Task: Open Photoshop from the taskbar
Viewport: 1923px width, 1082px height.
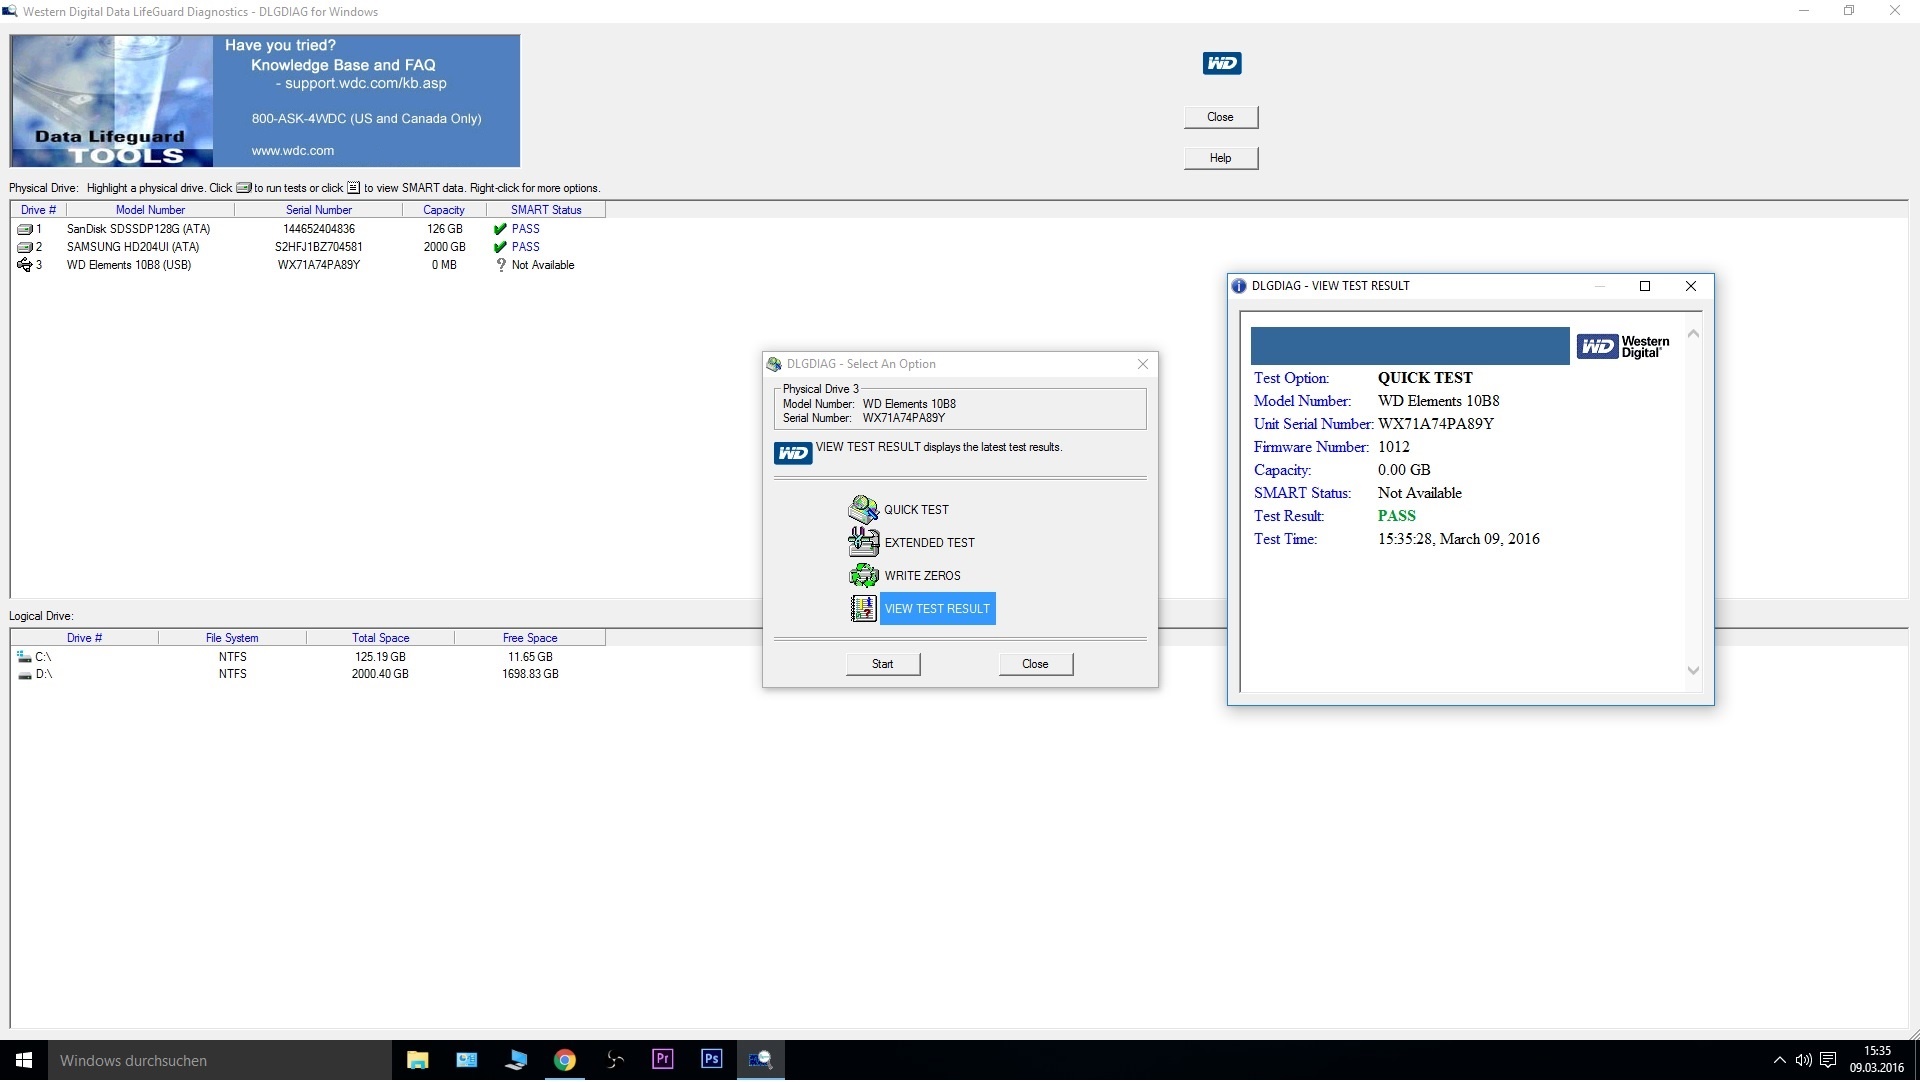Action: coord(712,1060)
